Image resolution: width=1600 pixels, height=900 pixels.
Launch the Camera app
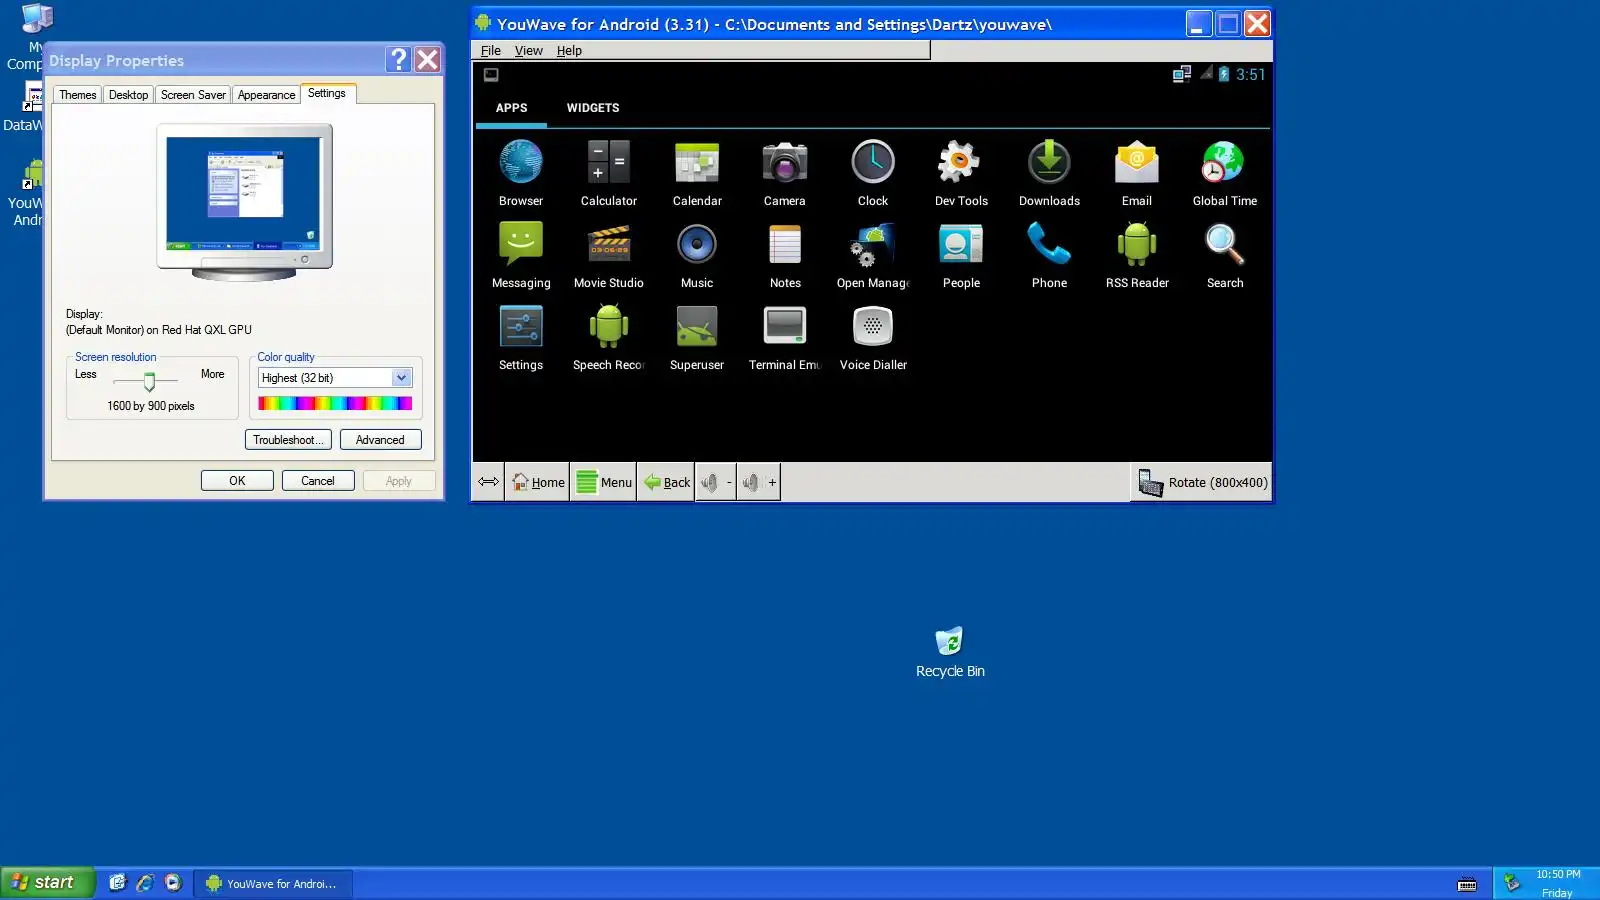point(785,172)
